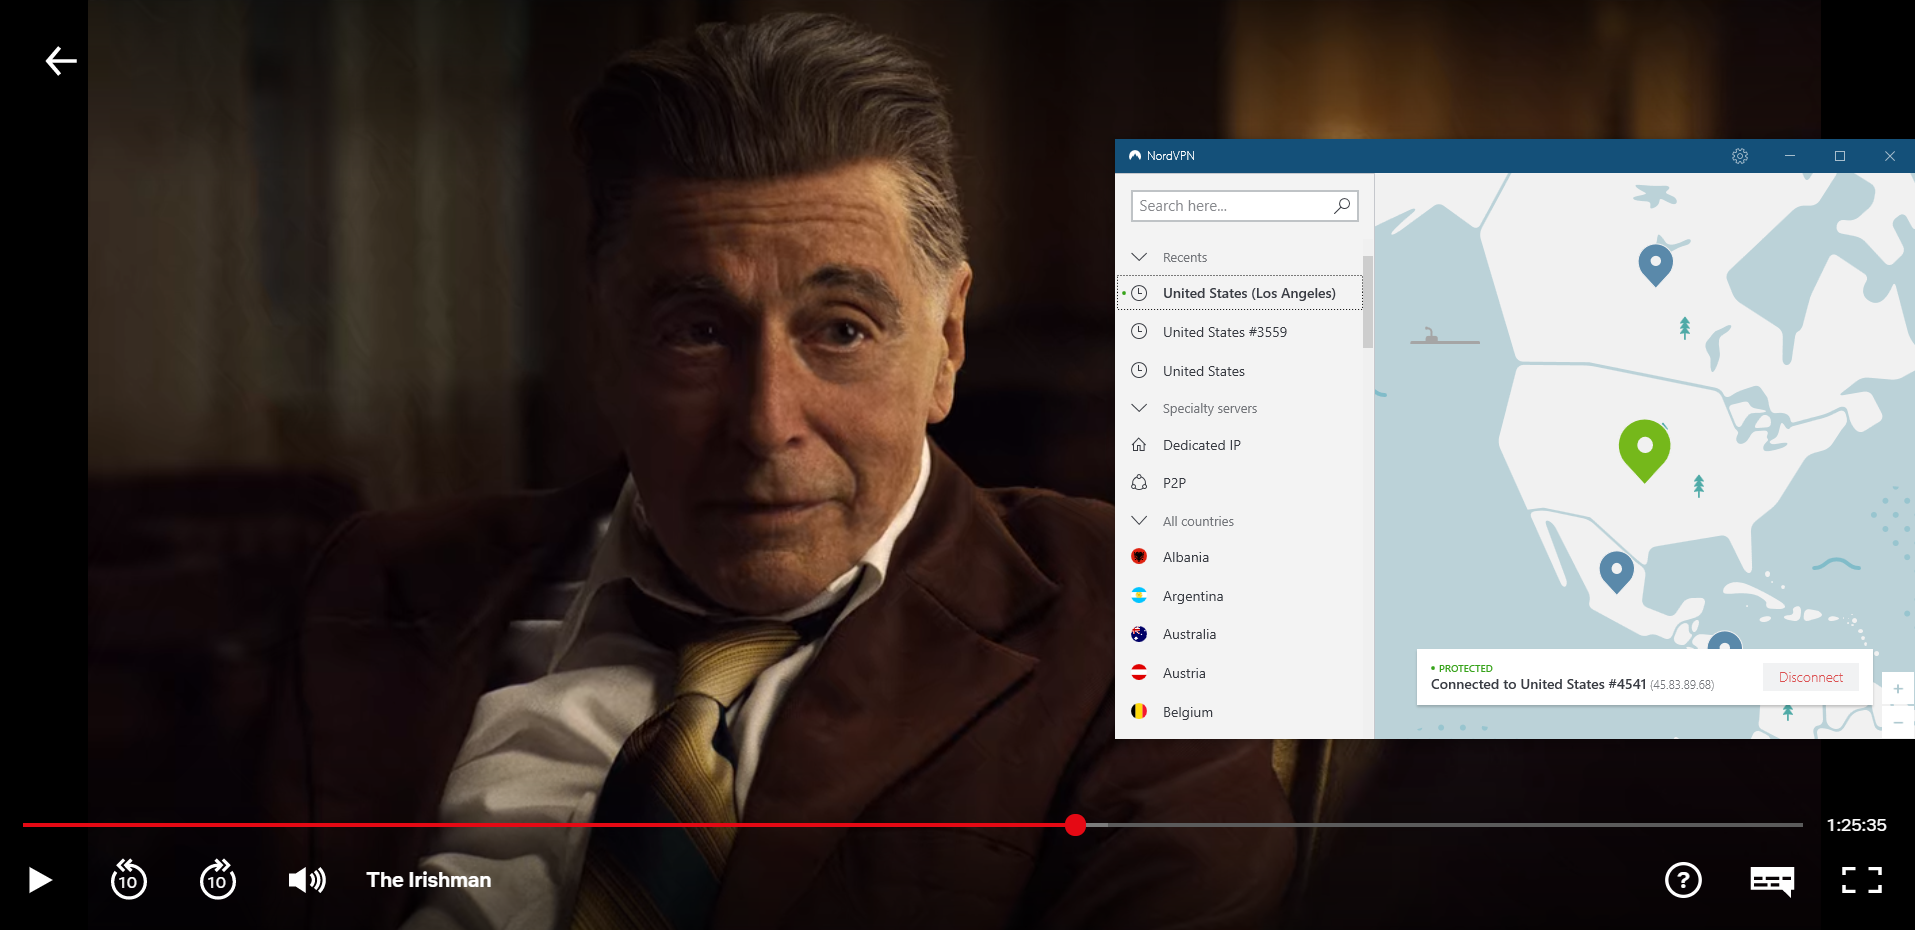This screenshot has width=1915, height=930.
Task: Maximize the NordVPN window
Action: tap(1840, 156)
